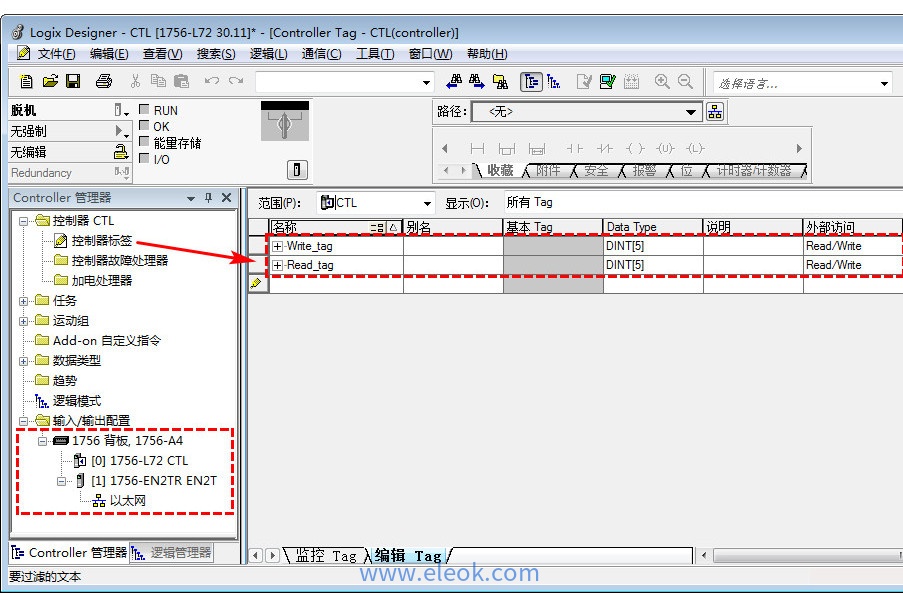Select the 1756-EN2TR EN2T module
903x610 pixels.
click(153, 481)
